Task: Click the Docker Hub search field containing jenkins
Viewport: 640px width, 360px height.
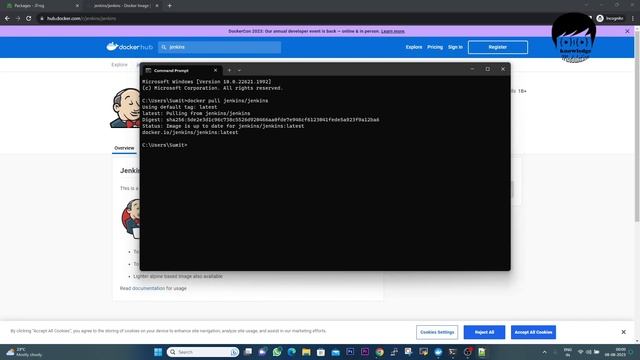Action: point(220,47)
